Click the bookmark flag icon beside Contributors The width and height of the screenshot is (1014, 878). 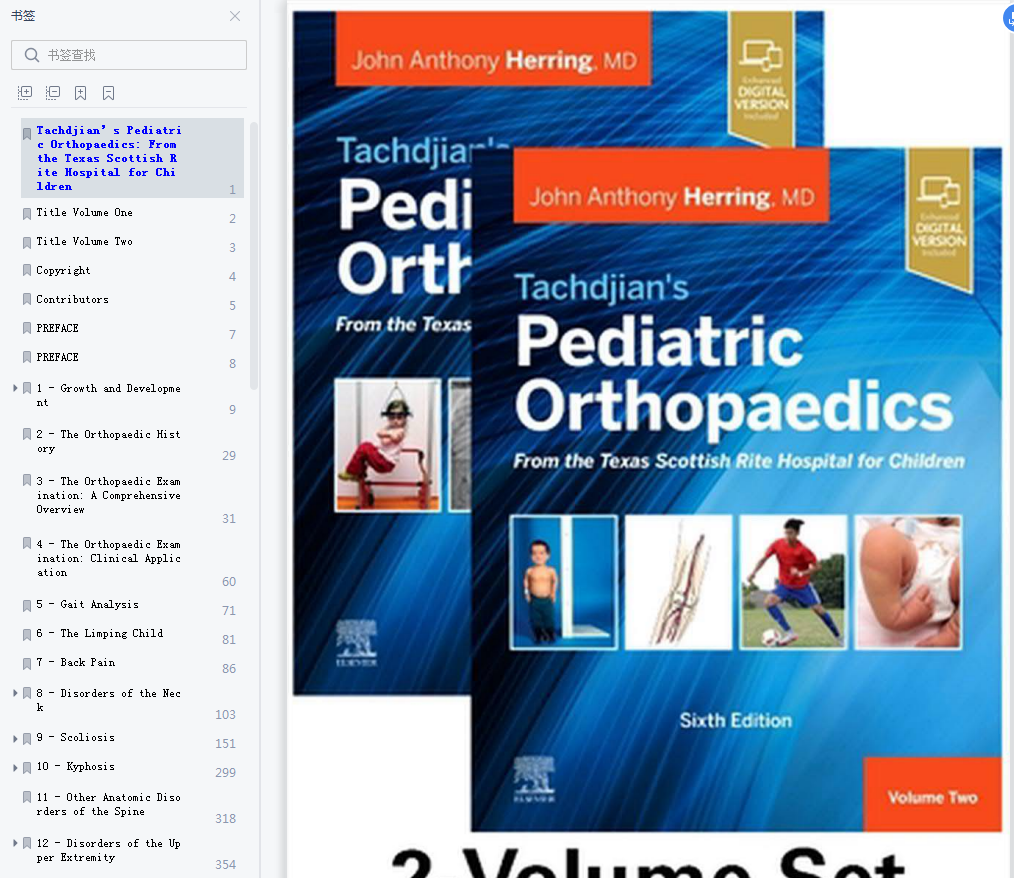point(27,299)
